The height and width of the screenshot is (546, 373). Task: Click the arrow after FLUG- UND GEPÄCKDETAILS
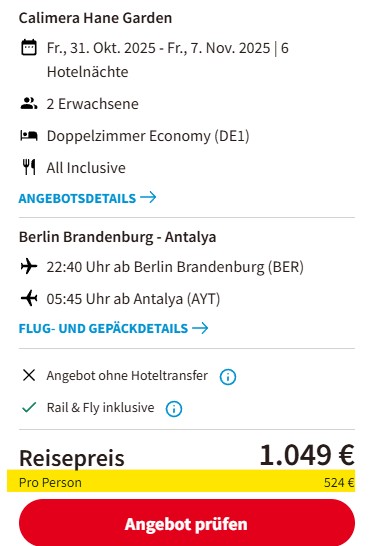point(200,328)
